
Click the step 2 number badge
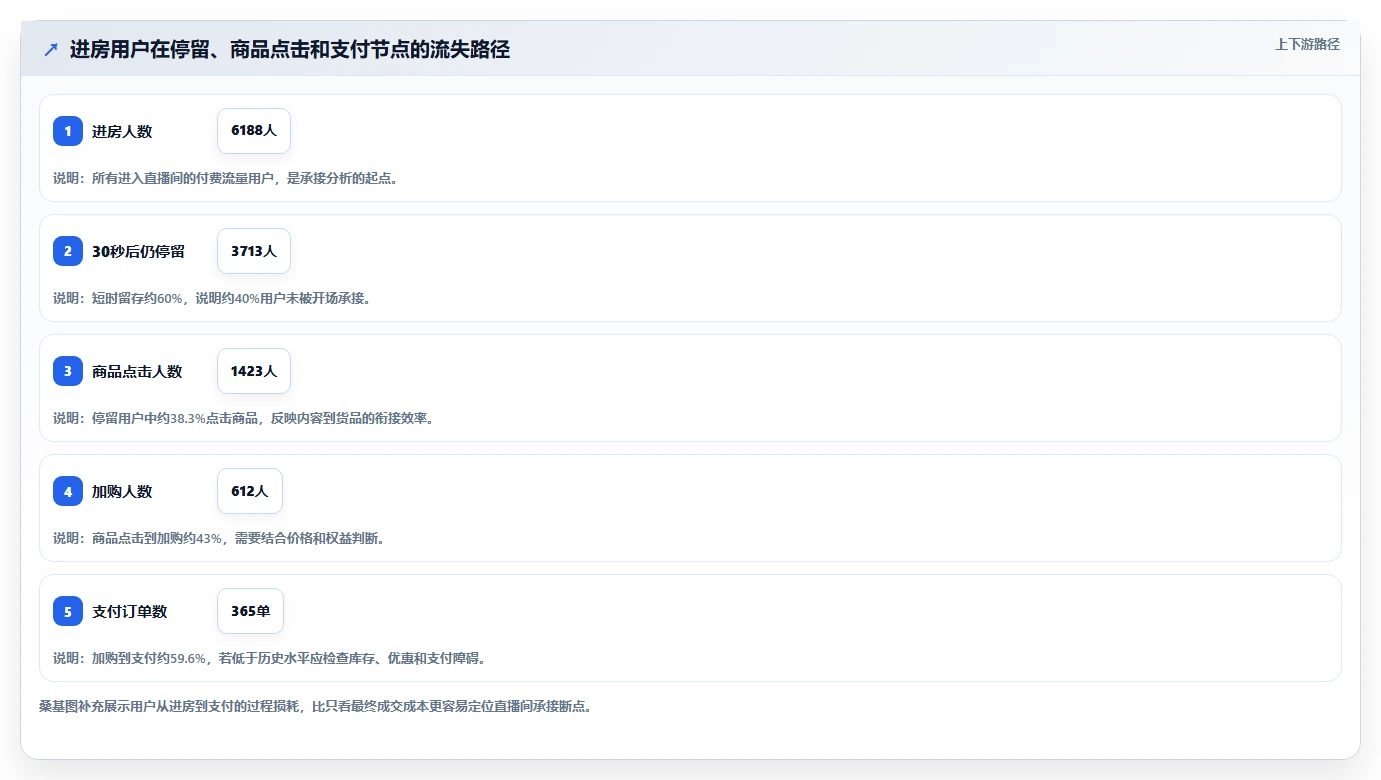68,251
